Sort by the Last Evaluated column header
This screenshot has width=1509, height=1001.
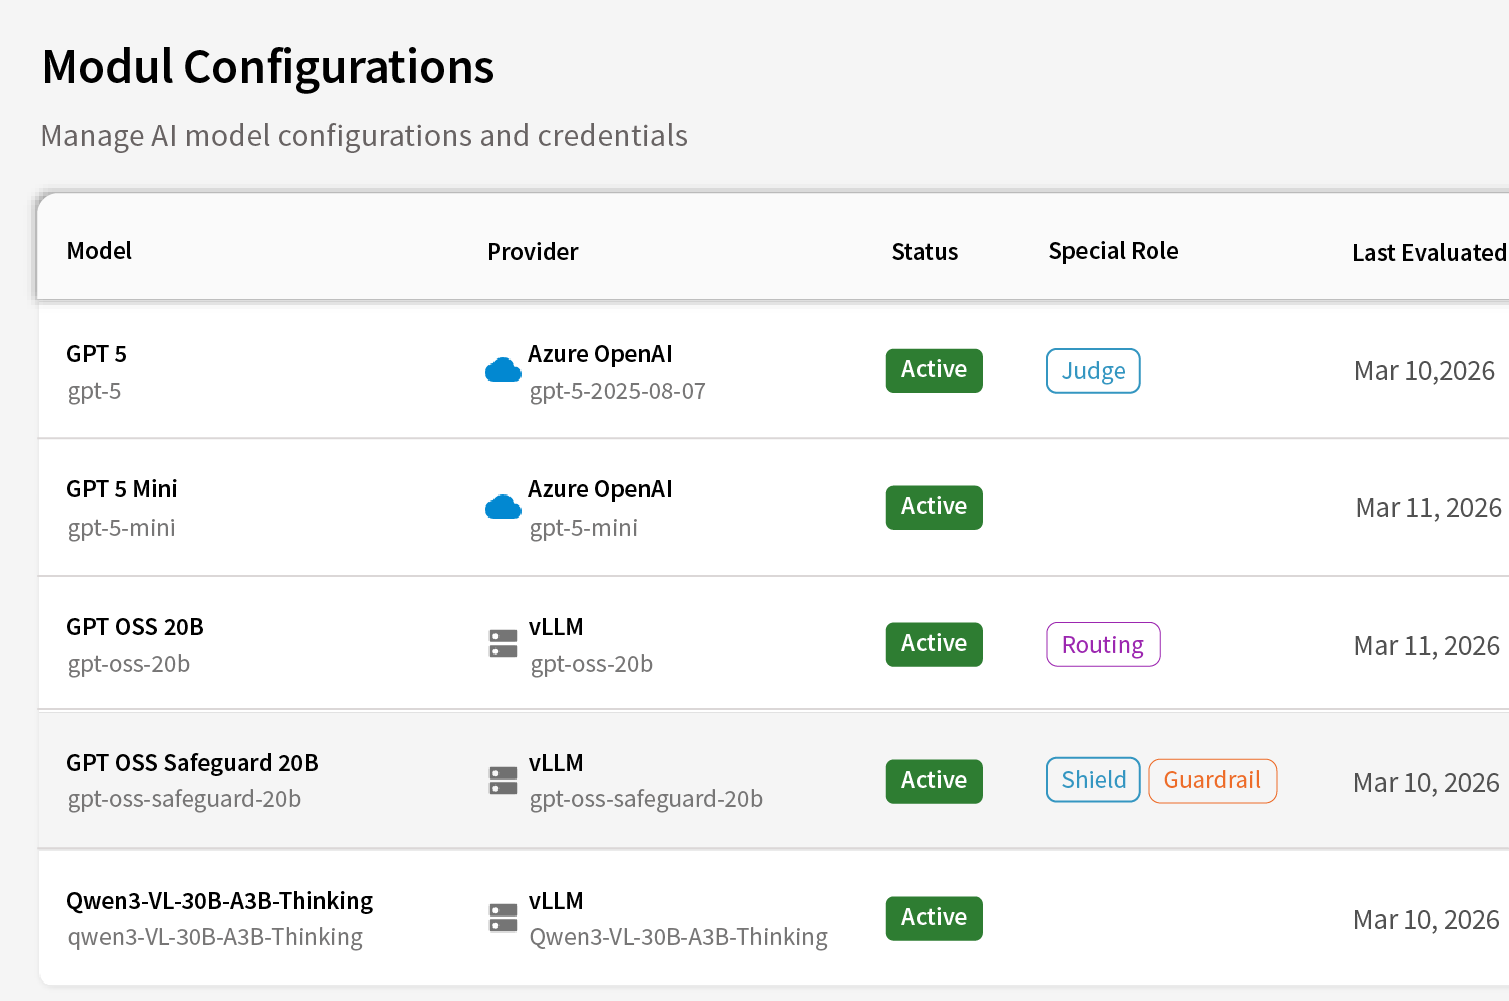point(1429,253)
